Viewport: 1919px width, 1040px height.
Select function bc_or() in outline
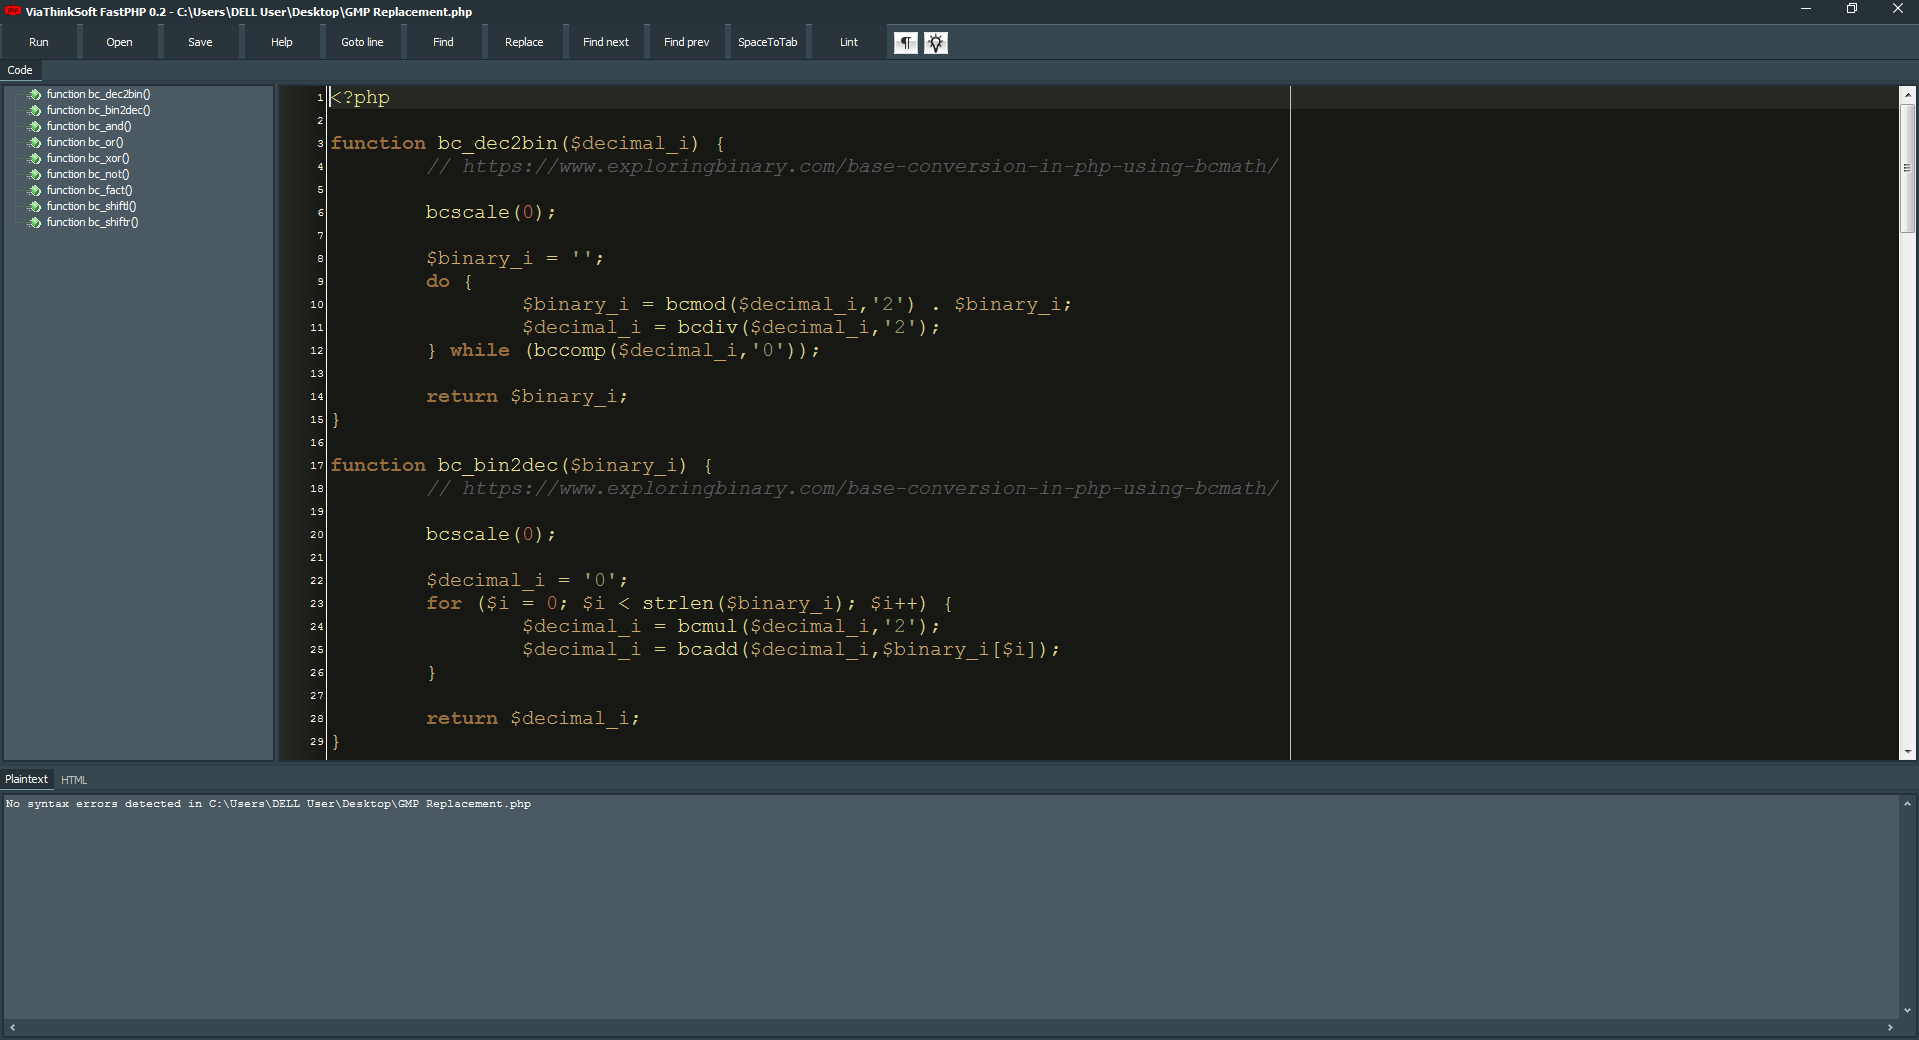point(85,142)
